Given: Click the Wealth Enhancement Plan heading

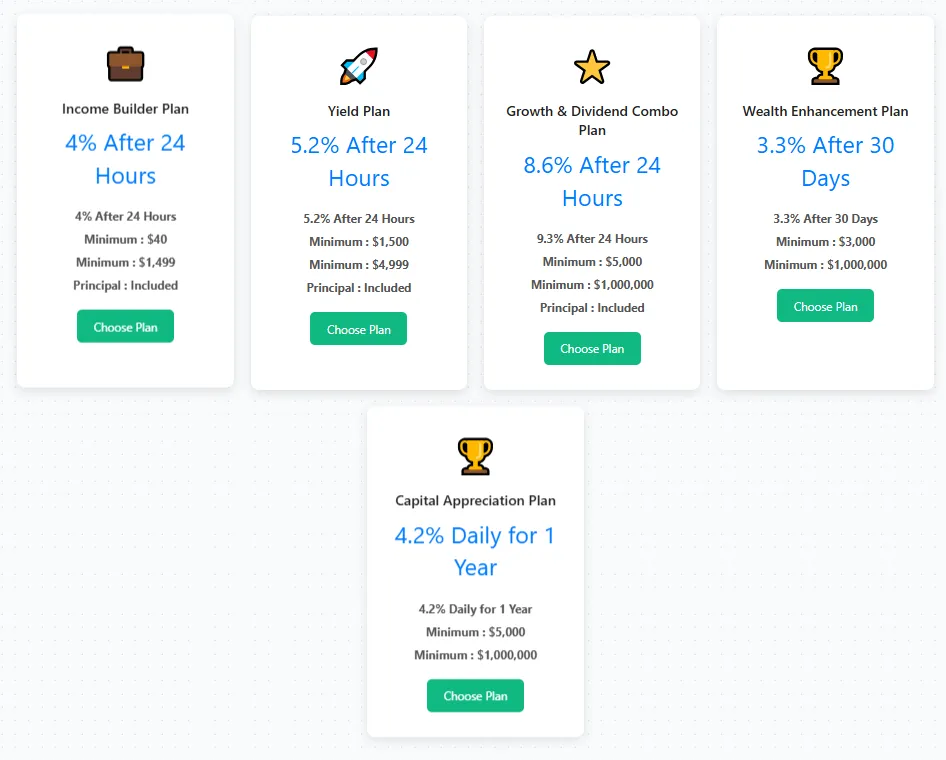Looking at the screenshot, I should pyautogui.click(x=825, y=111).
